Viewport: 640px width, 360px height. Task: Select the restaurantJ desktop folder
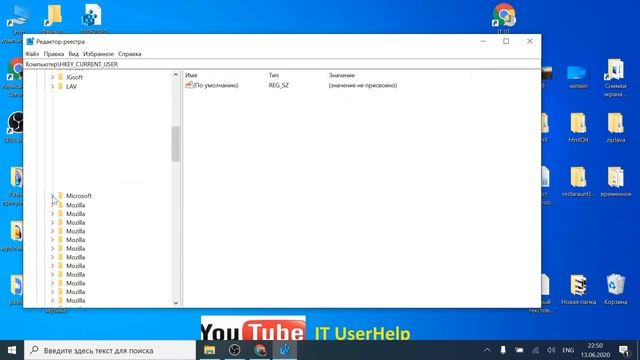(578, 182)
